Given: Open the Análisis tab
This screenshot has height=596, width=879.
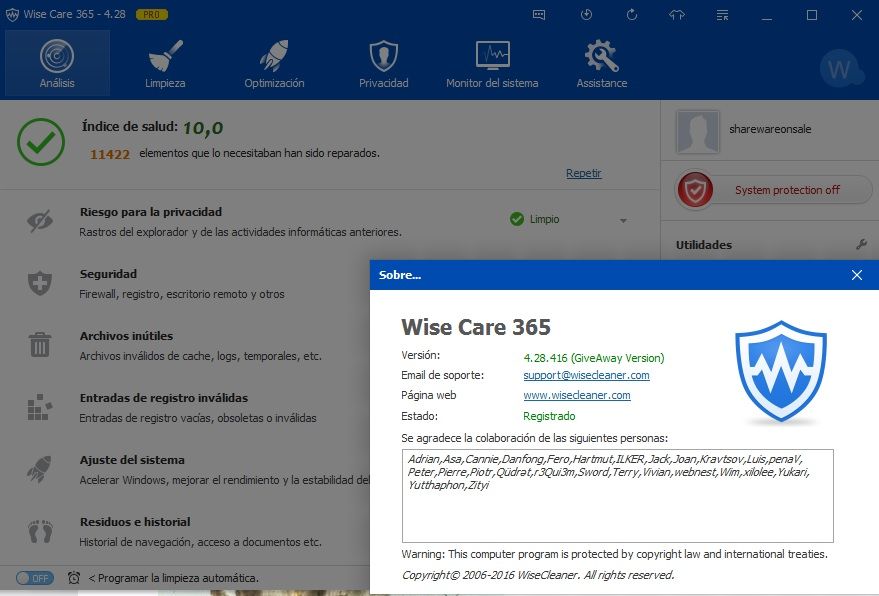Looking at the screenshot, I should [x=57, y=63].
